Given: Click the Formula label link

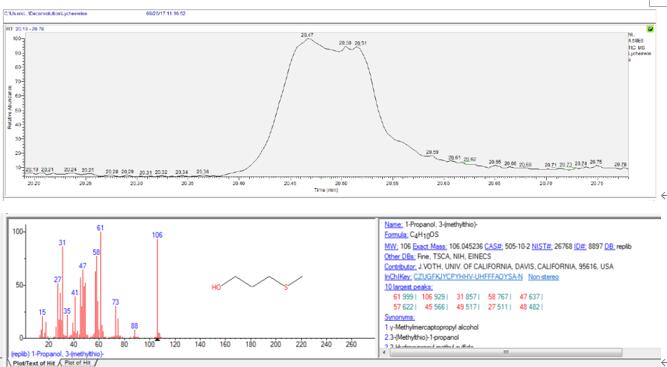Looking at the screenshot, I should tap(396, 235).
